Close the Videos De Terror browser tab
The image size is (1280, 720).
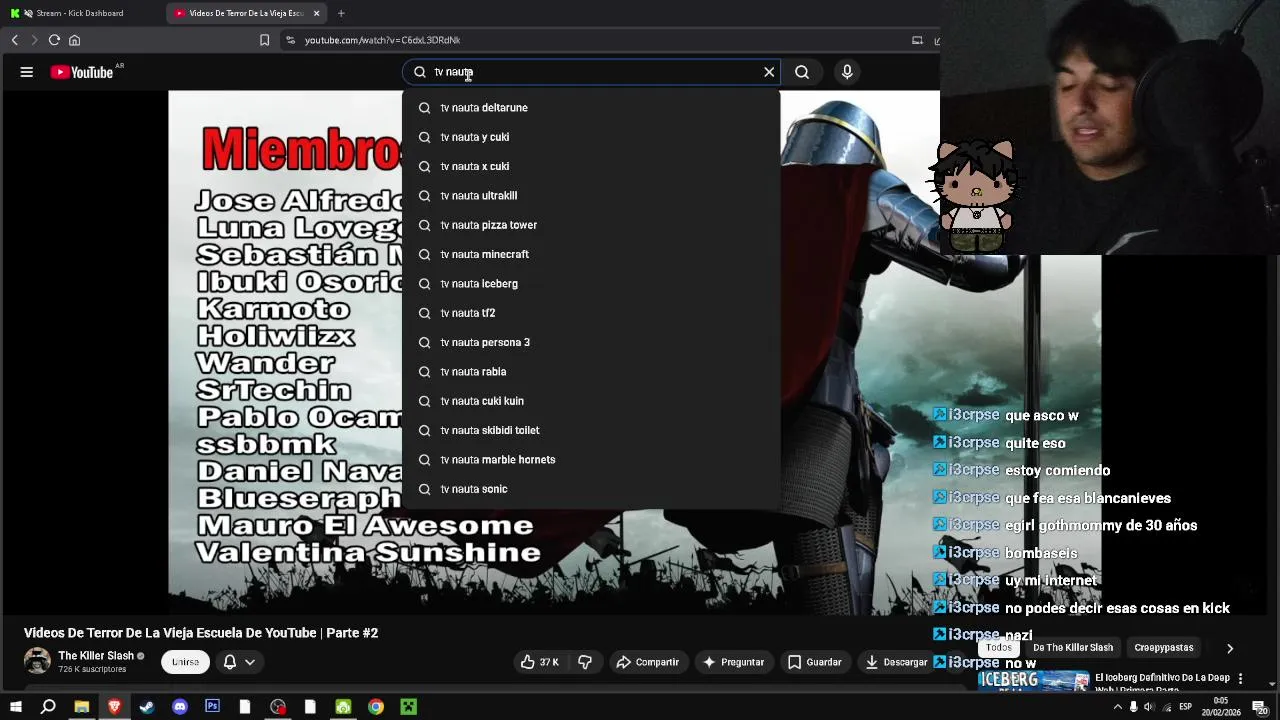tap(316, 13)
